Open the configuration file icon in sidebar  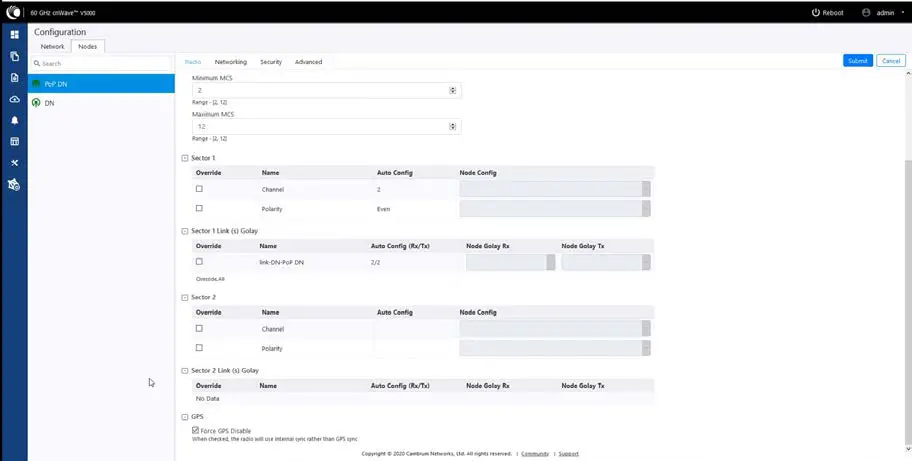click(x=15, y=77)
